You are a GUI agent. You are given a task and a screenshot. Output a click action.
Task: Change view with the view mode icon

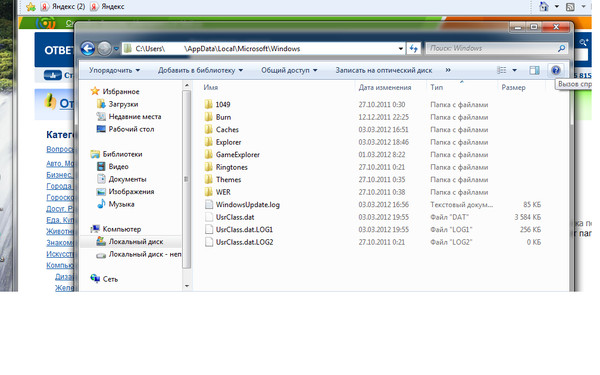pyautogui.click(x=502, y=70)
